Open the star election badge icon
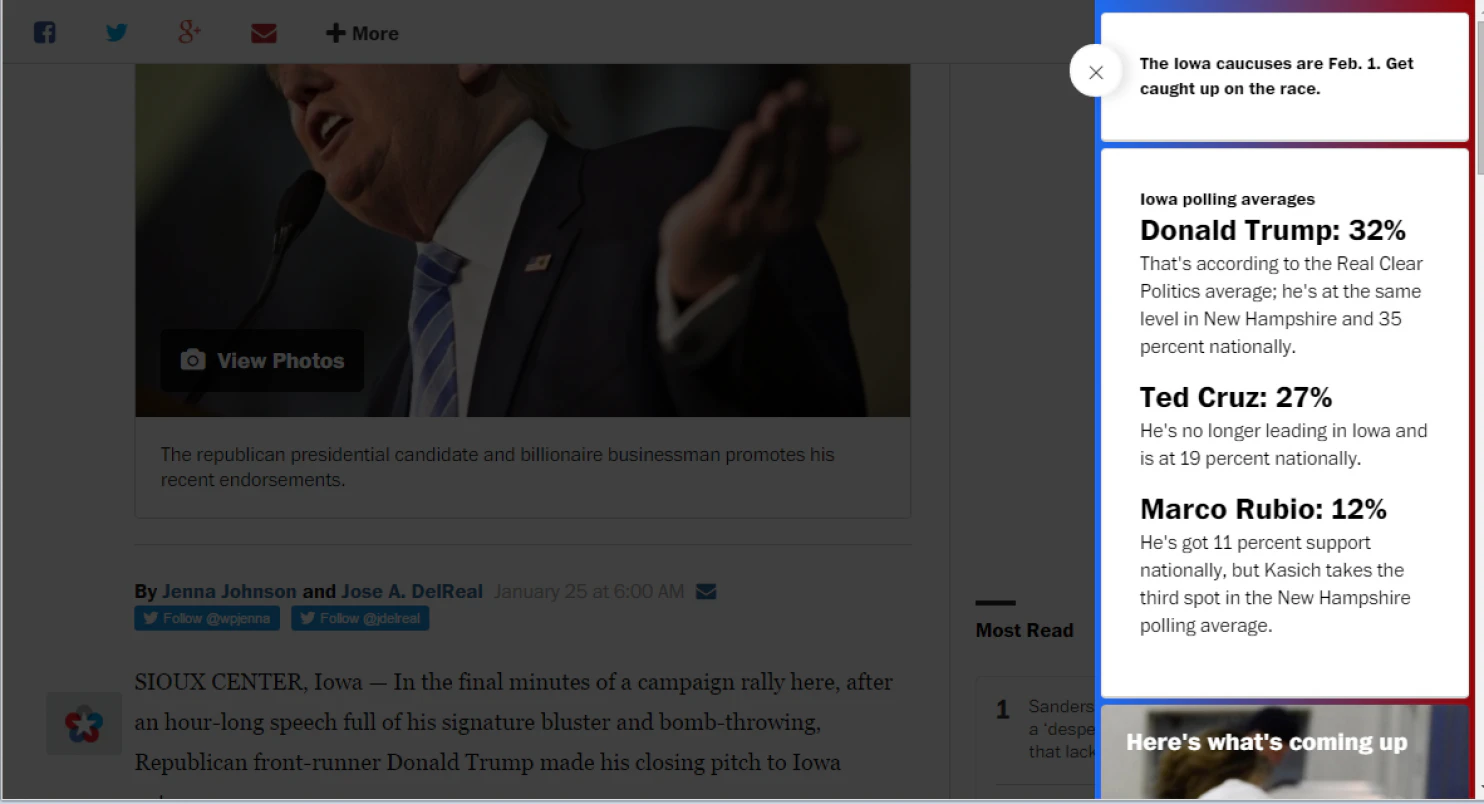This screenshot has width=1484, height=804. (84, 723)
